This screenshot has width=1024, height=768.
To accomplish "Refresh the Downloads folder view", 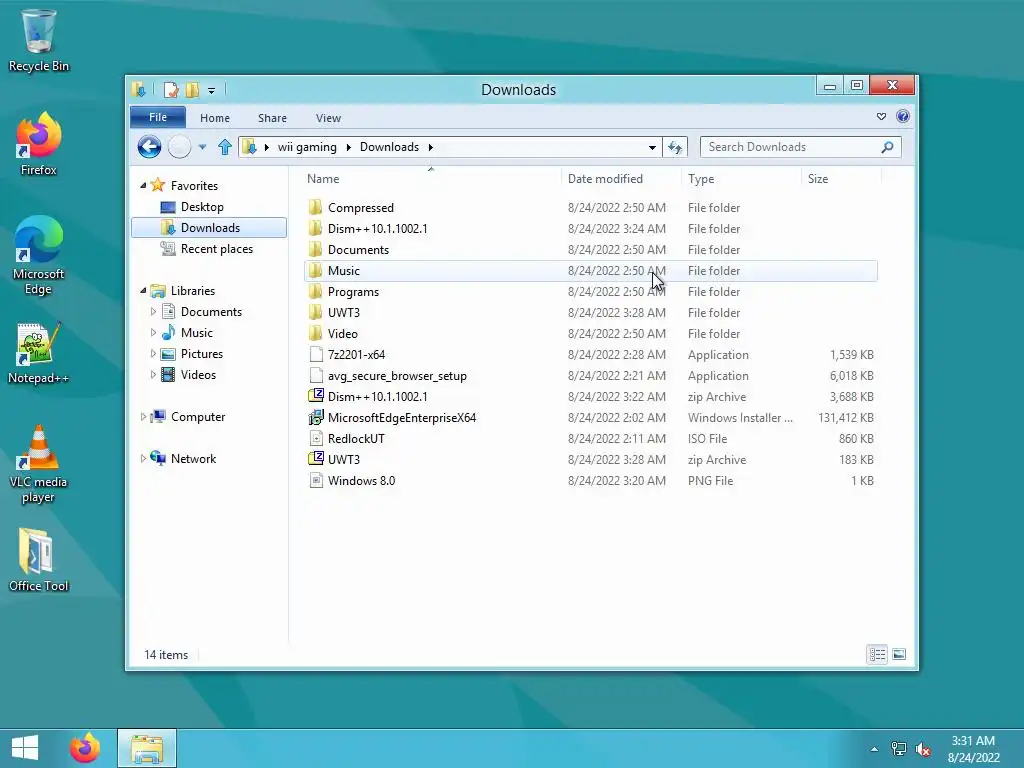I will tap(675, 147).
